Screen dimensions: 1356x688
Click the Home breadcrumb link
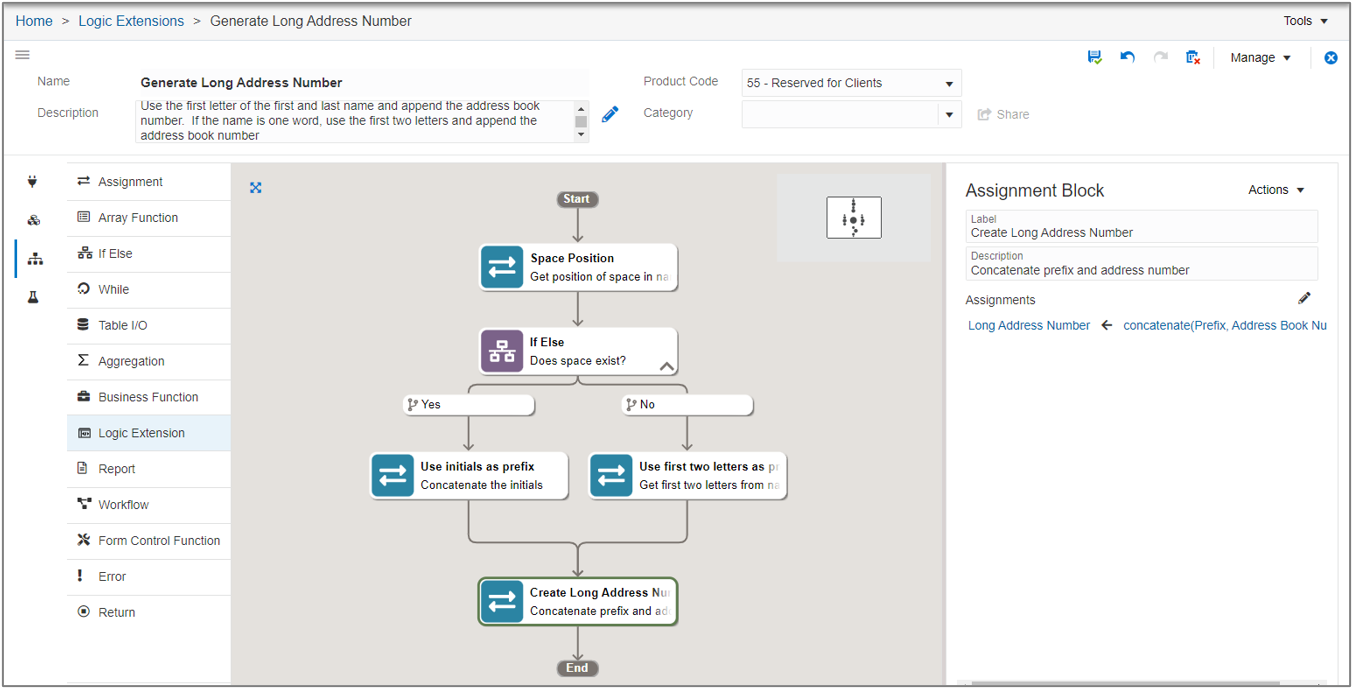click(34, 21)
